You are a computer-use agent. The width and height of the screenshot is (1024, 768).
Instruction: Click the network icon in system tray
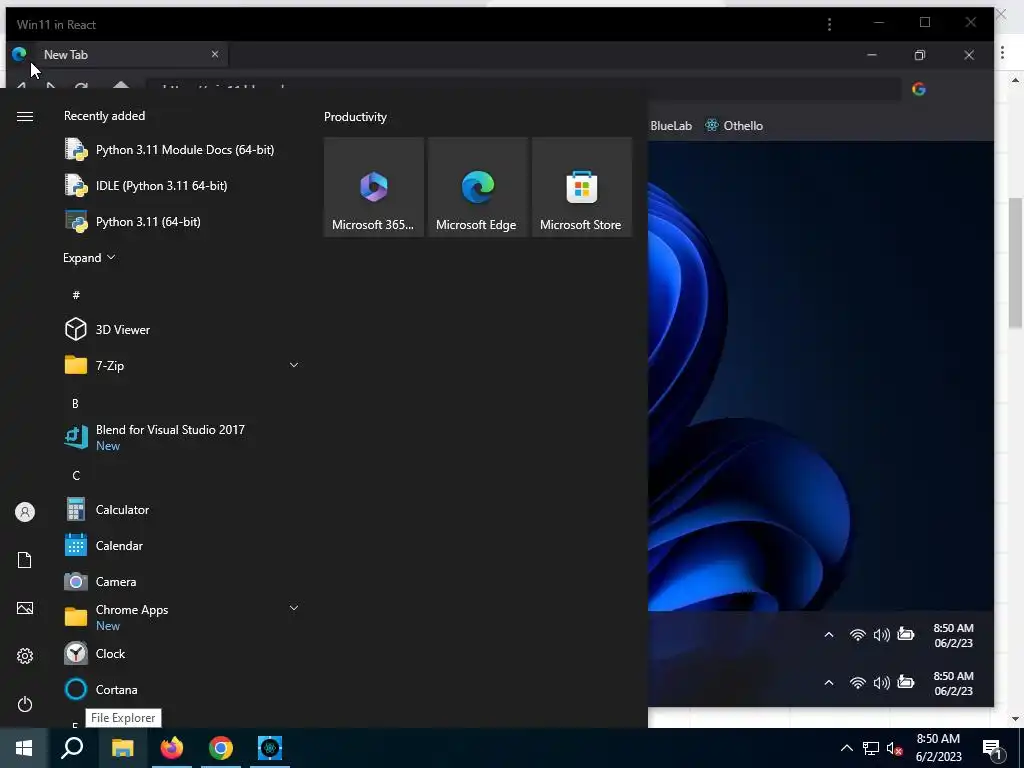pyautogui.click(x=871, y=748)
